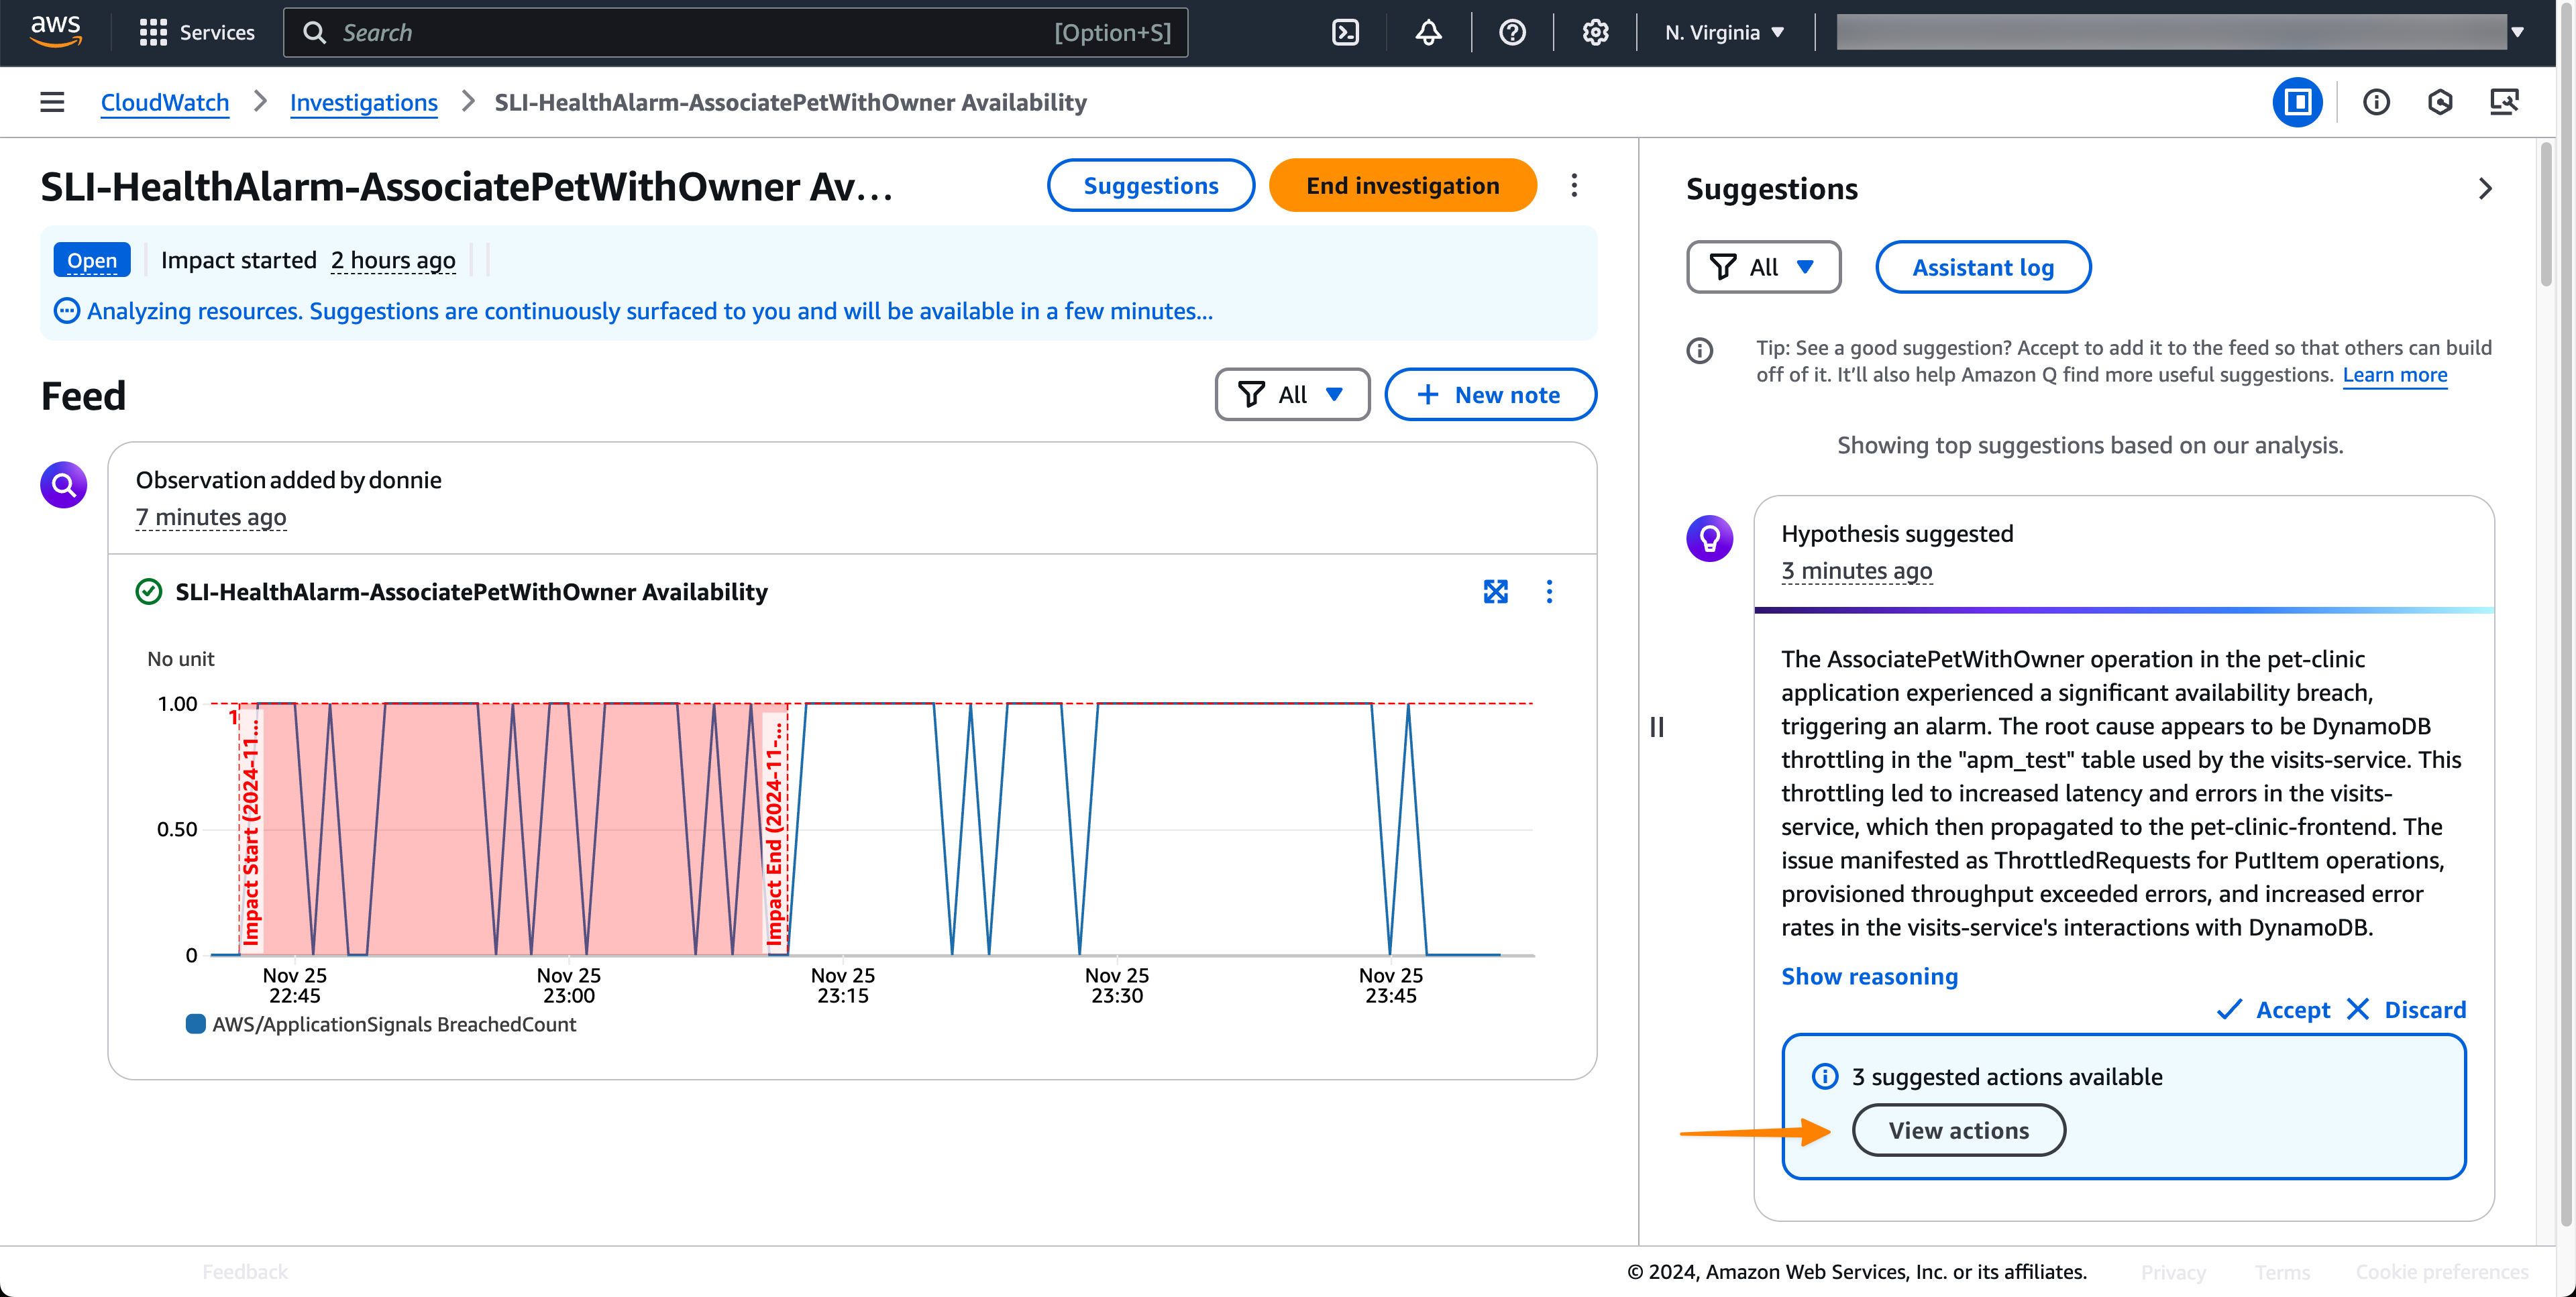The height and width of the screenshot is (1297, 2576).
Task: Open AWS CloudShell icon in top bar
Action: pos(1345,33)
